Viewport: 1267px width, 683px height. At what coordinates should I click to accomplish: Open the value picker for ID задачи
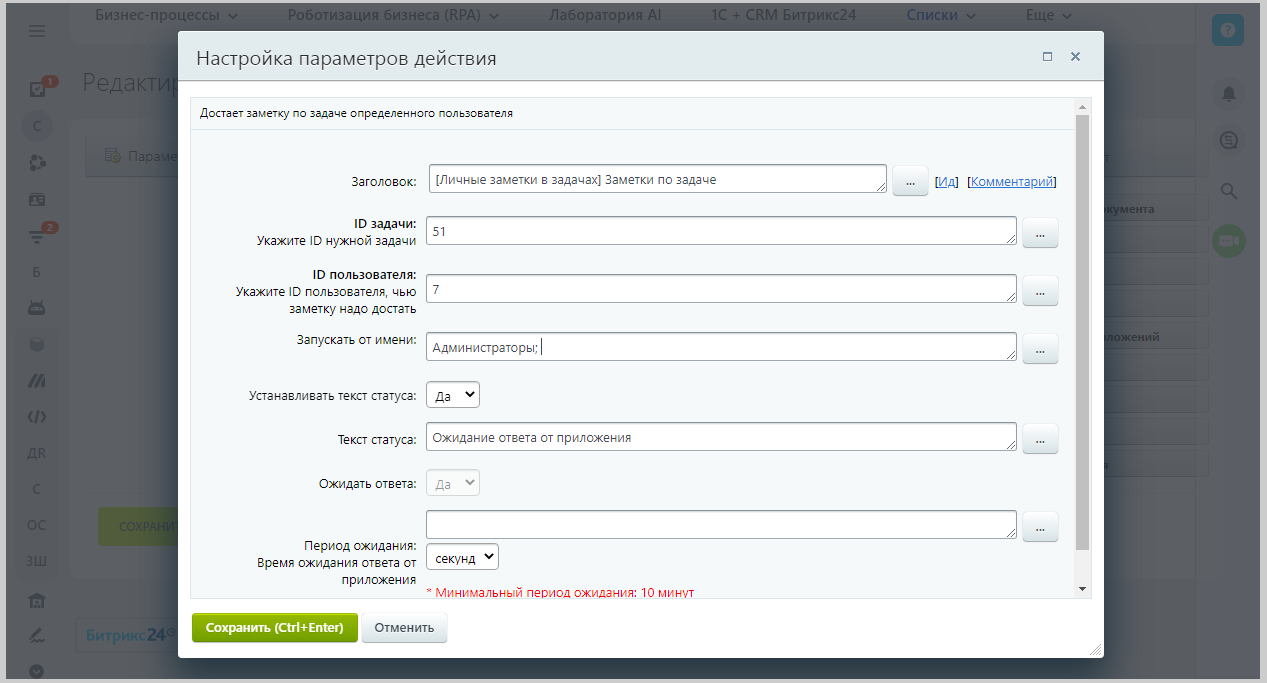pos(1040,233)
